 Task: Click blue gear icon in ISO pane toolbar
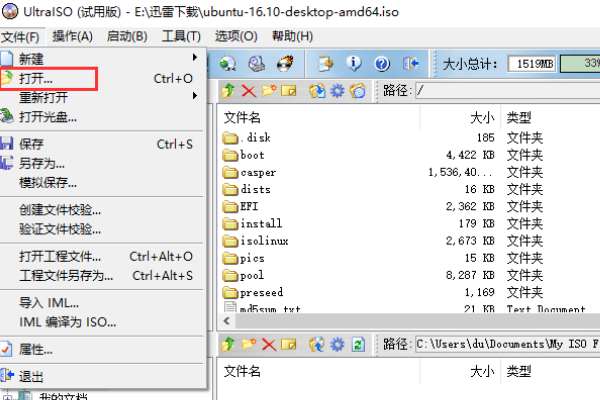pyautogui.click(x=337, y=91)
